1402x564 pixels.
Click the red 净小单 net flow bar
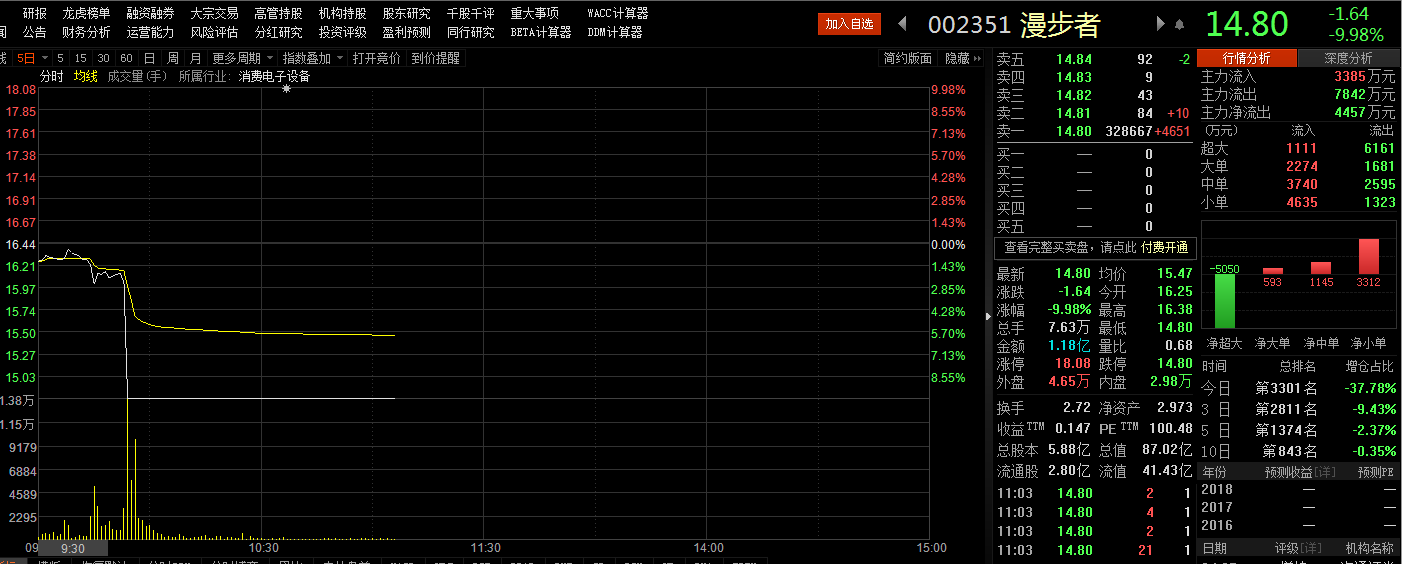click(x=1368, y=256)
